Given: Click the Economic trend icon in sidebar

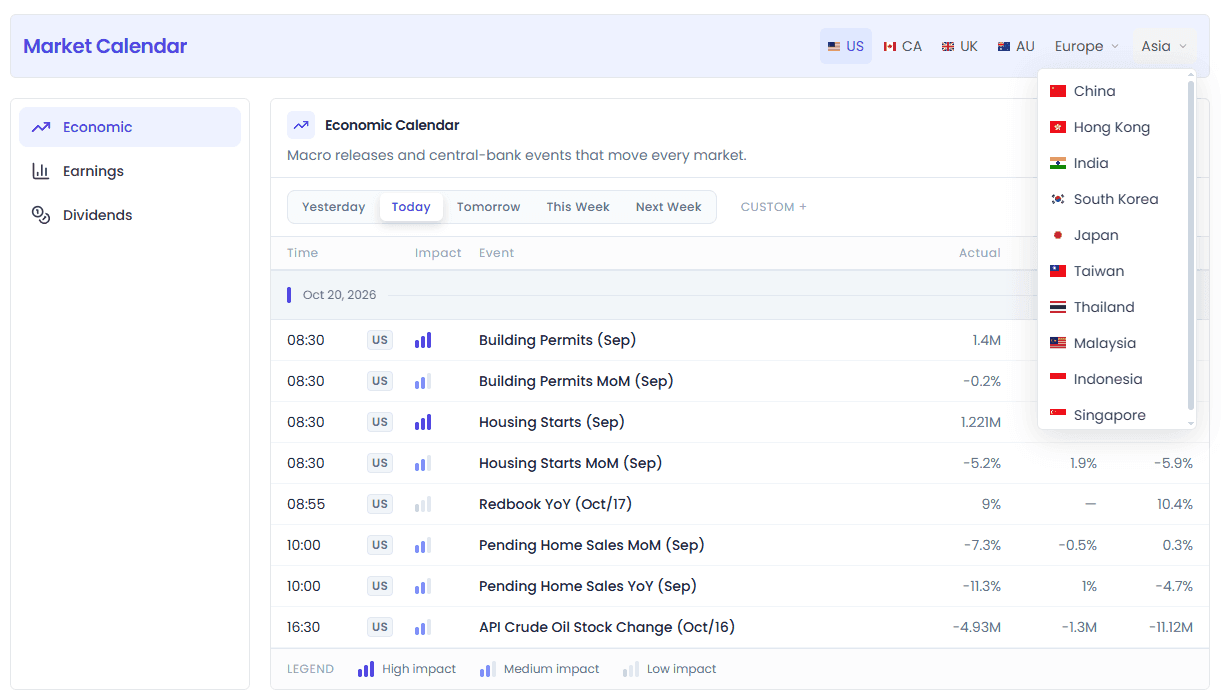Looking at the screenshot, I should (x=41, y=127).
